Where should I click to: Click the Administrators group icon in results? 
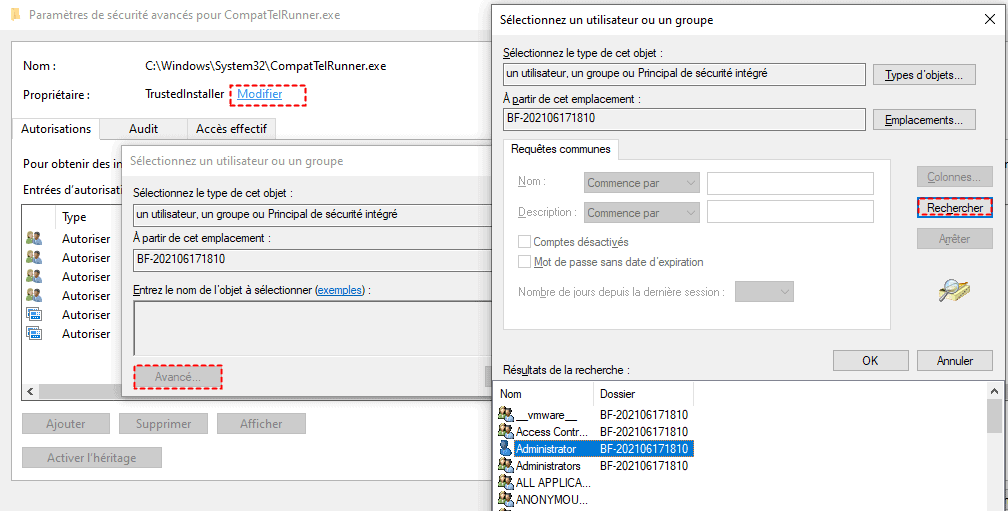506,466
